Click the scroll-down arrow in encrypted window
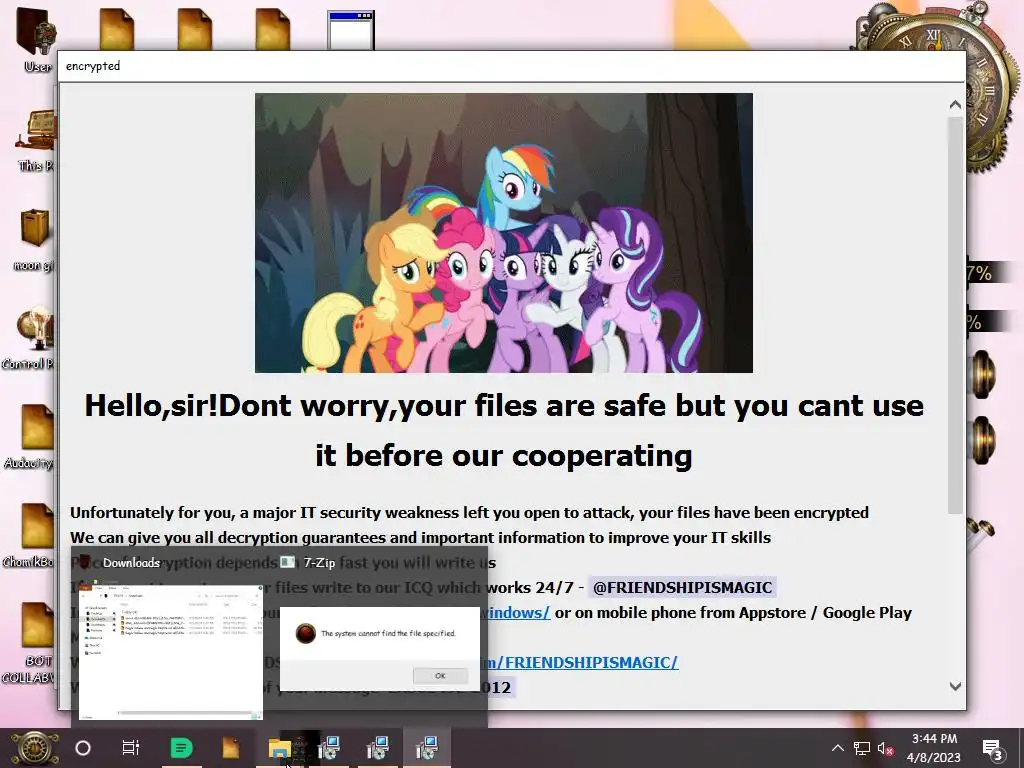The height and width of the screenshot is (768, 1024). pos(955,686)
